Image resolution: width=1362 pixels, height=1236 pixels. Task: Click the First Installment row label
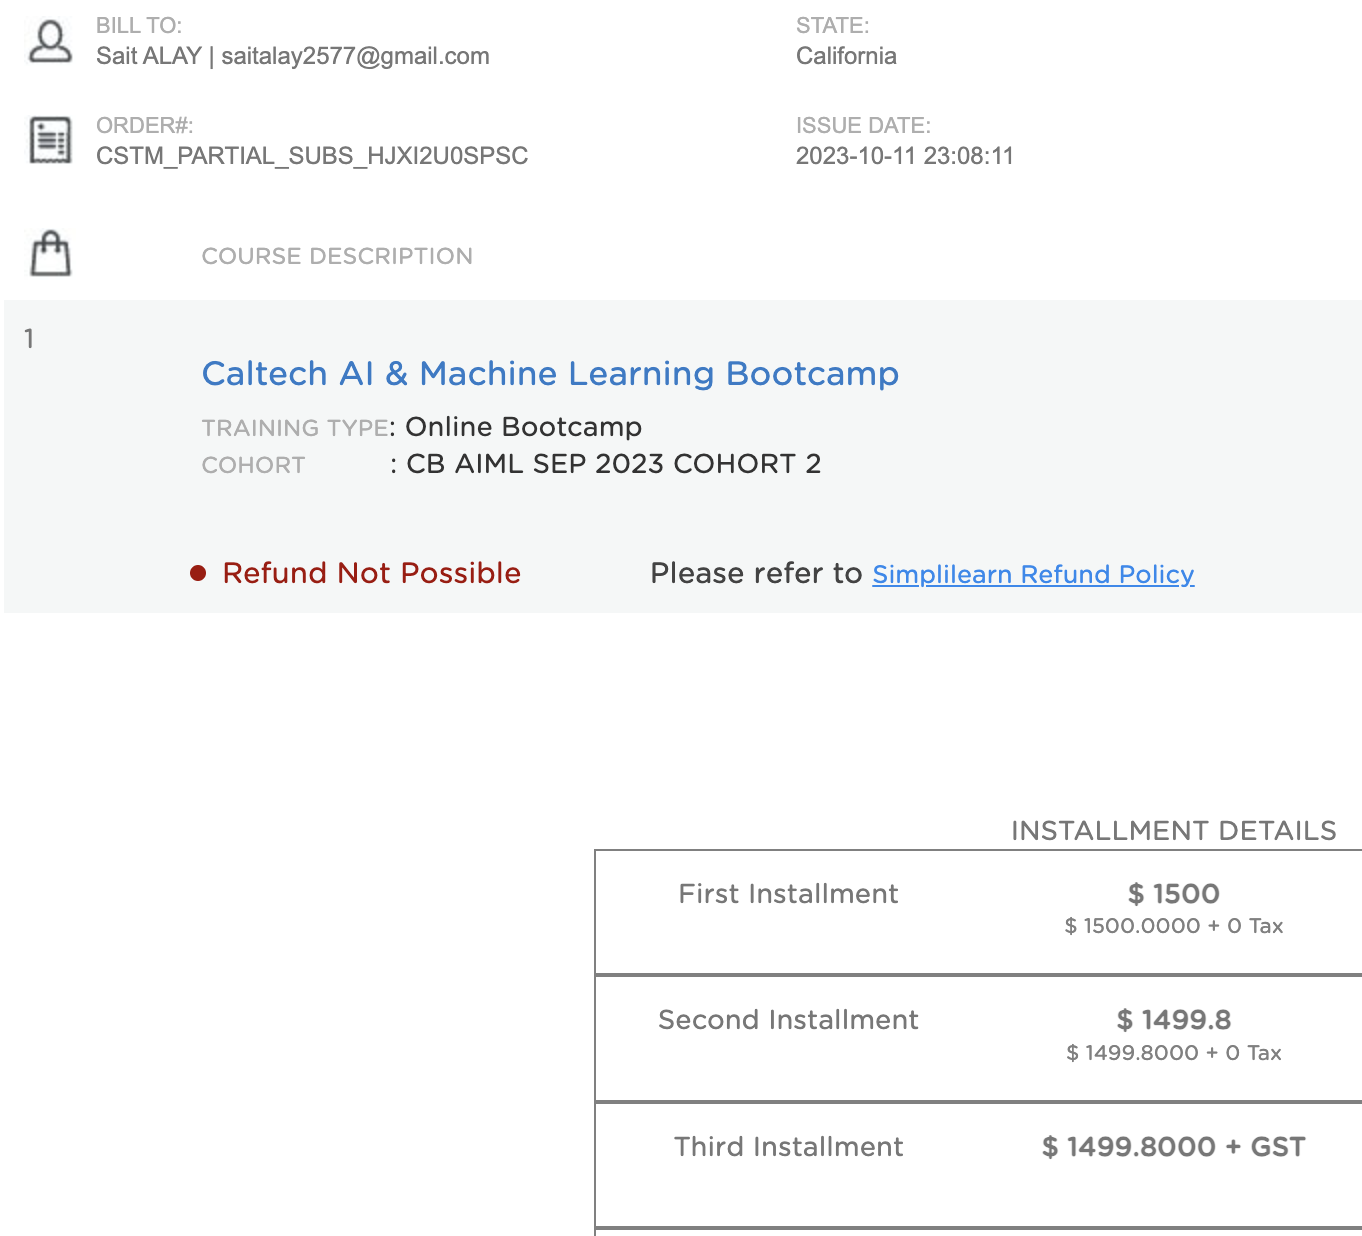coord(788,894)
